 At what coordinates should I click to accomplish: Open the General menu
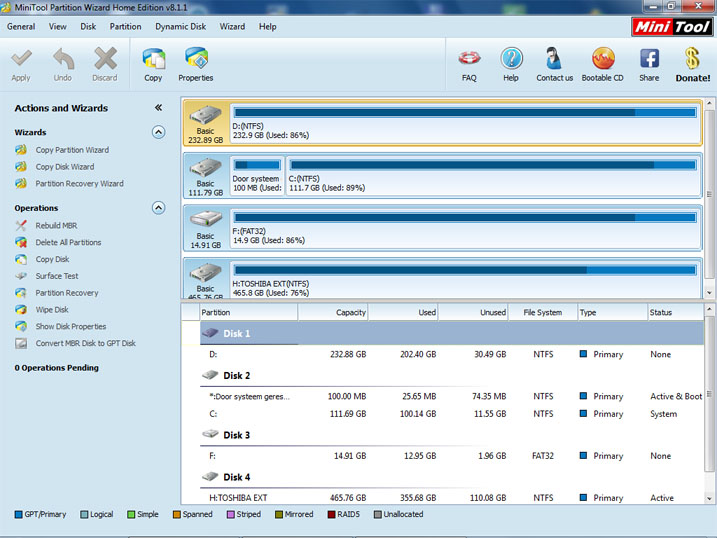[21, 27]
